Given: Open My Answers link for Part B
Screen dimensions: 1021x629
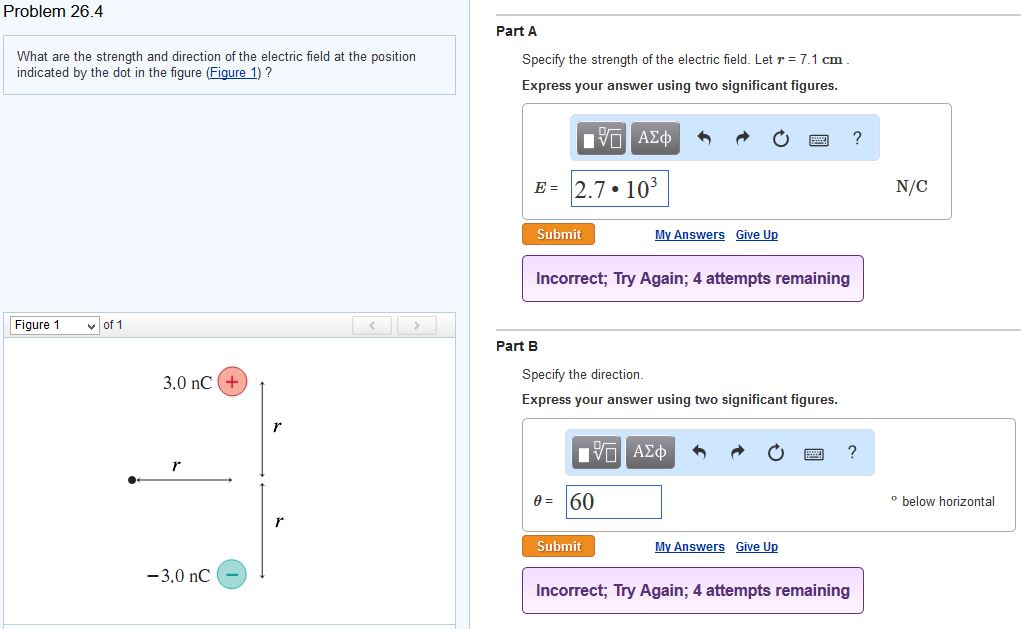Looking at the screenshot, I should 689,547.
